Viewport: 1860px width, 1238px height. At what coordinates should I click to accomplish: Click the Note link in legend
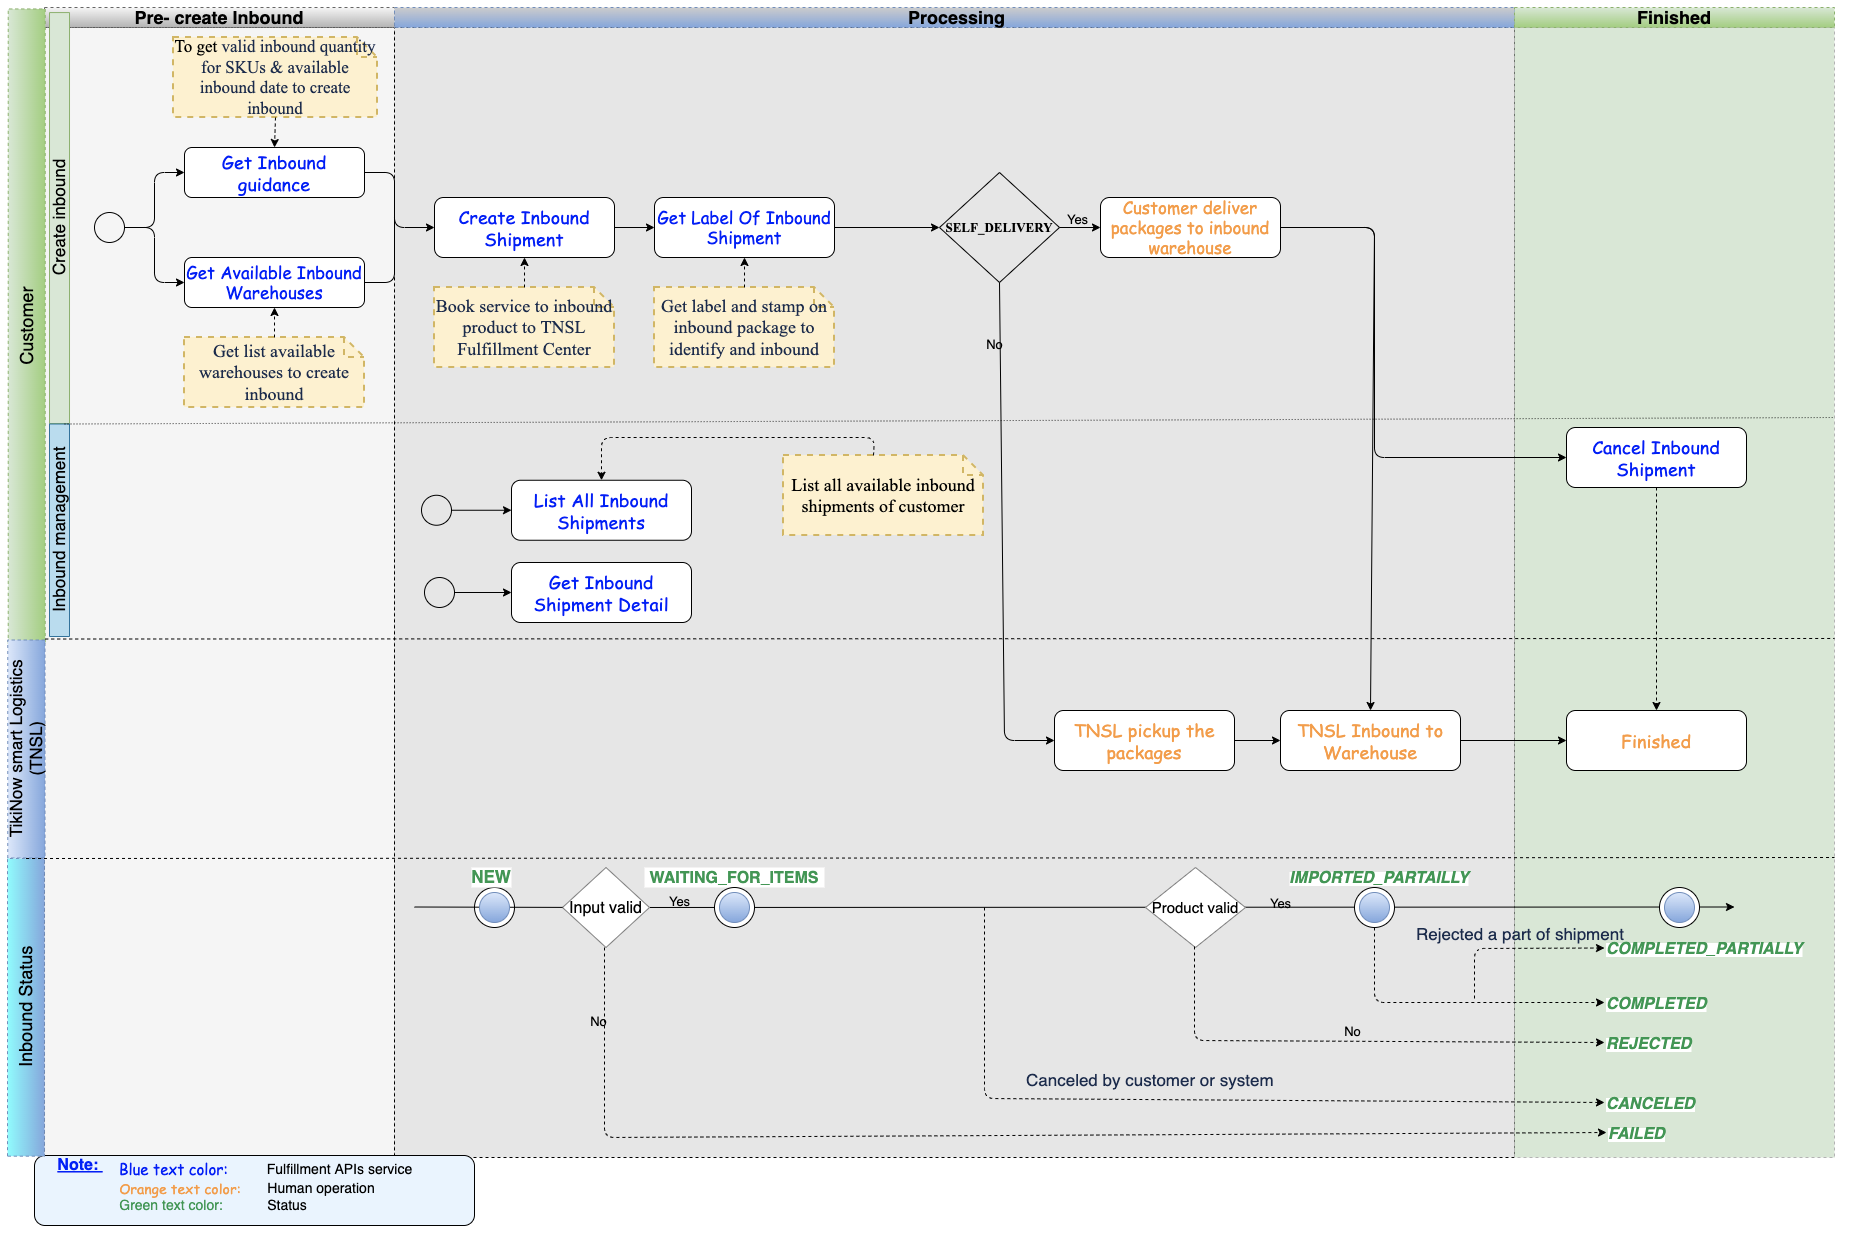click(79, 1164)
